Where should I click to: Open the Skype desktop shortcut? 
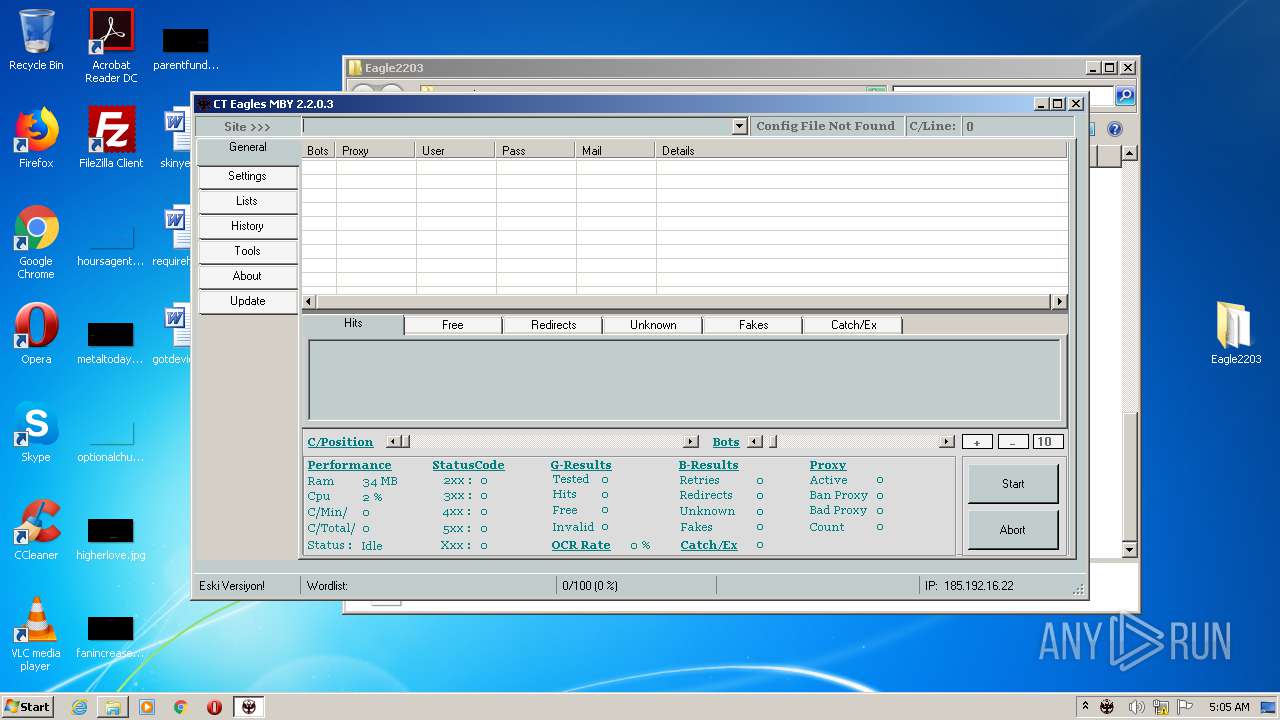[x=36, y=432]
